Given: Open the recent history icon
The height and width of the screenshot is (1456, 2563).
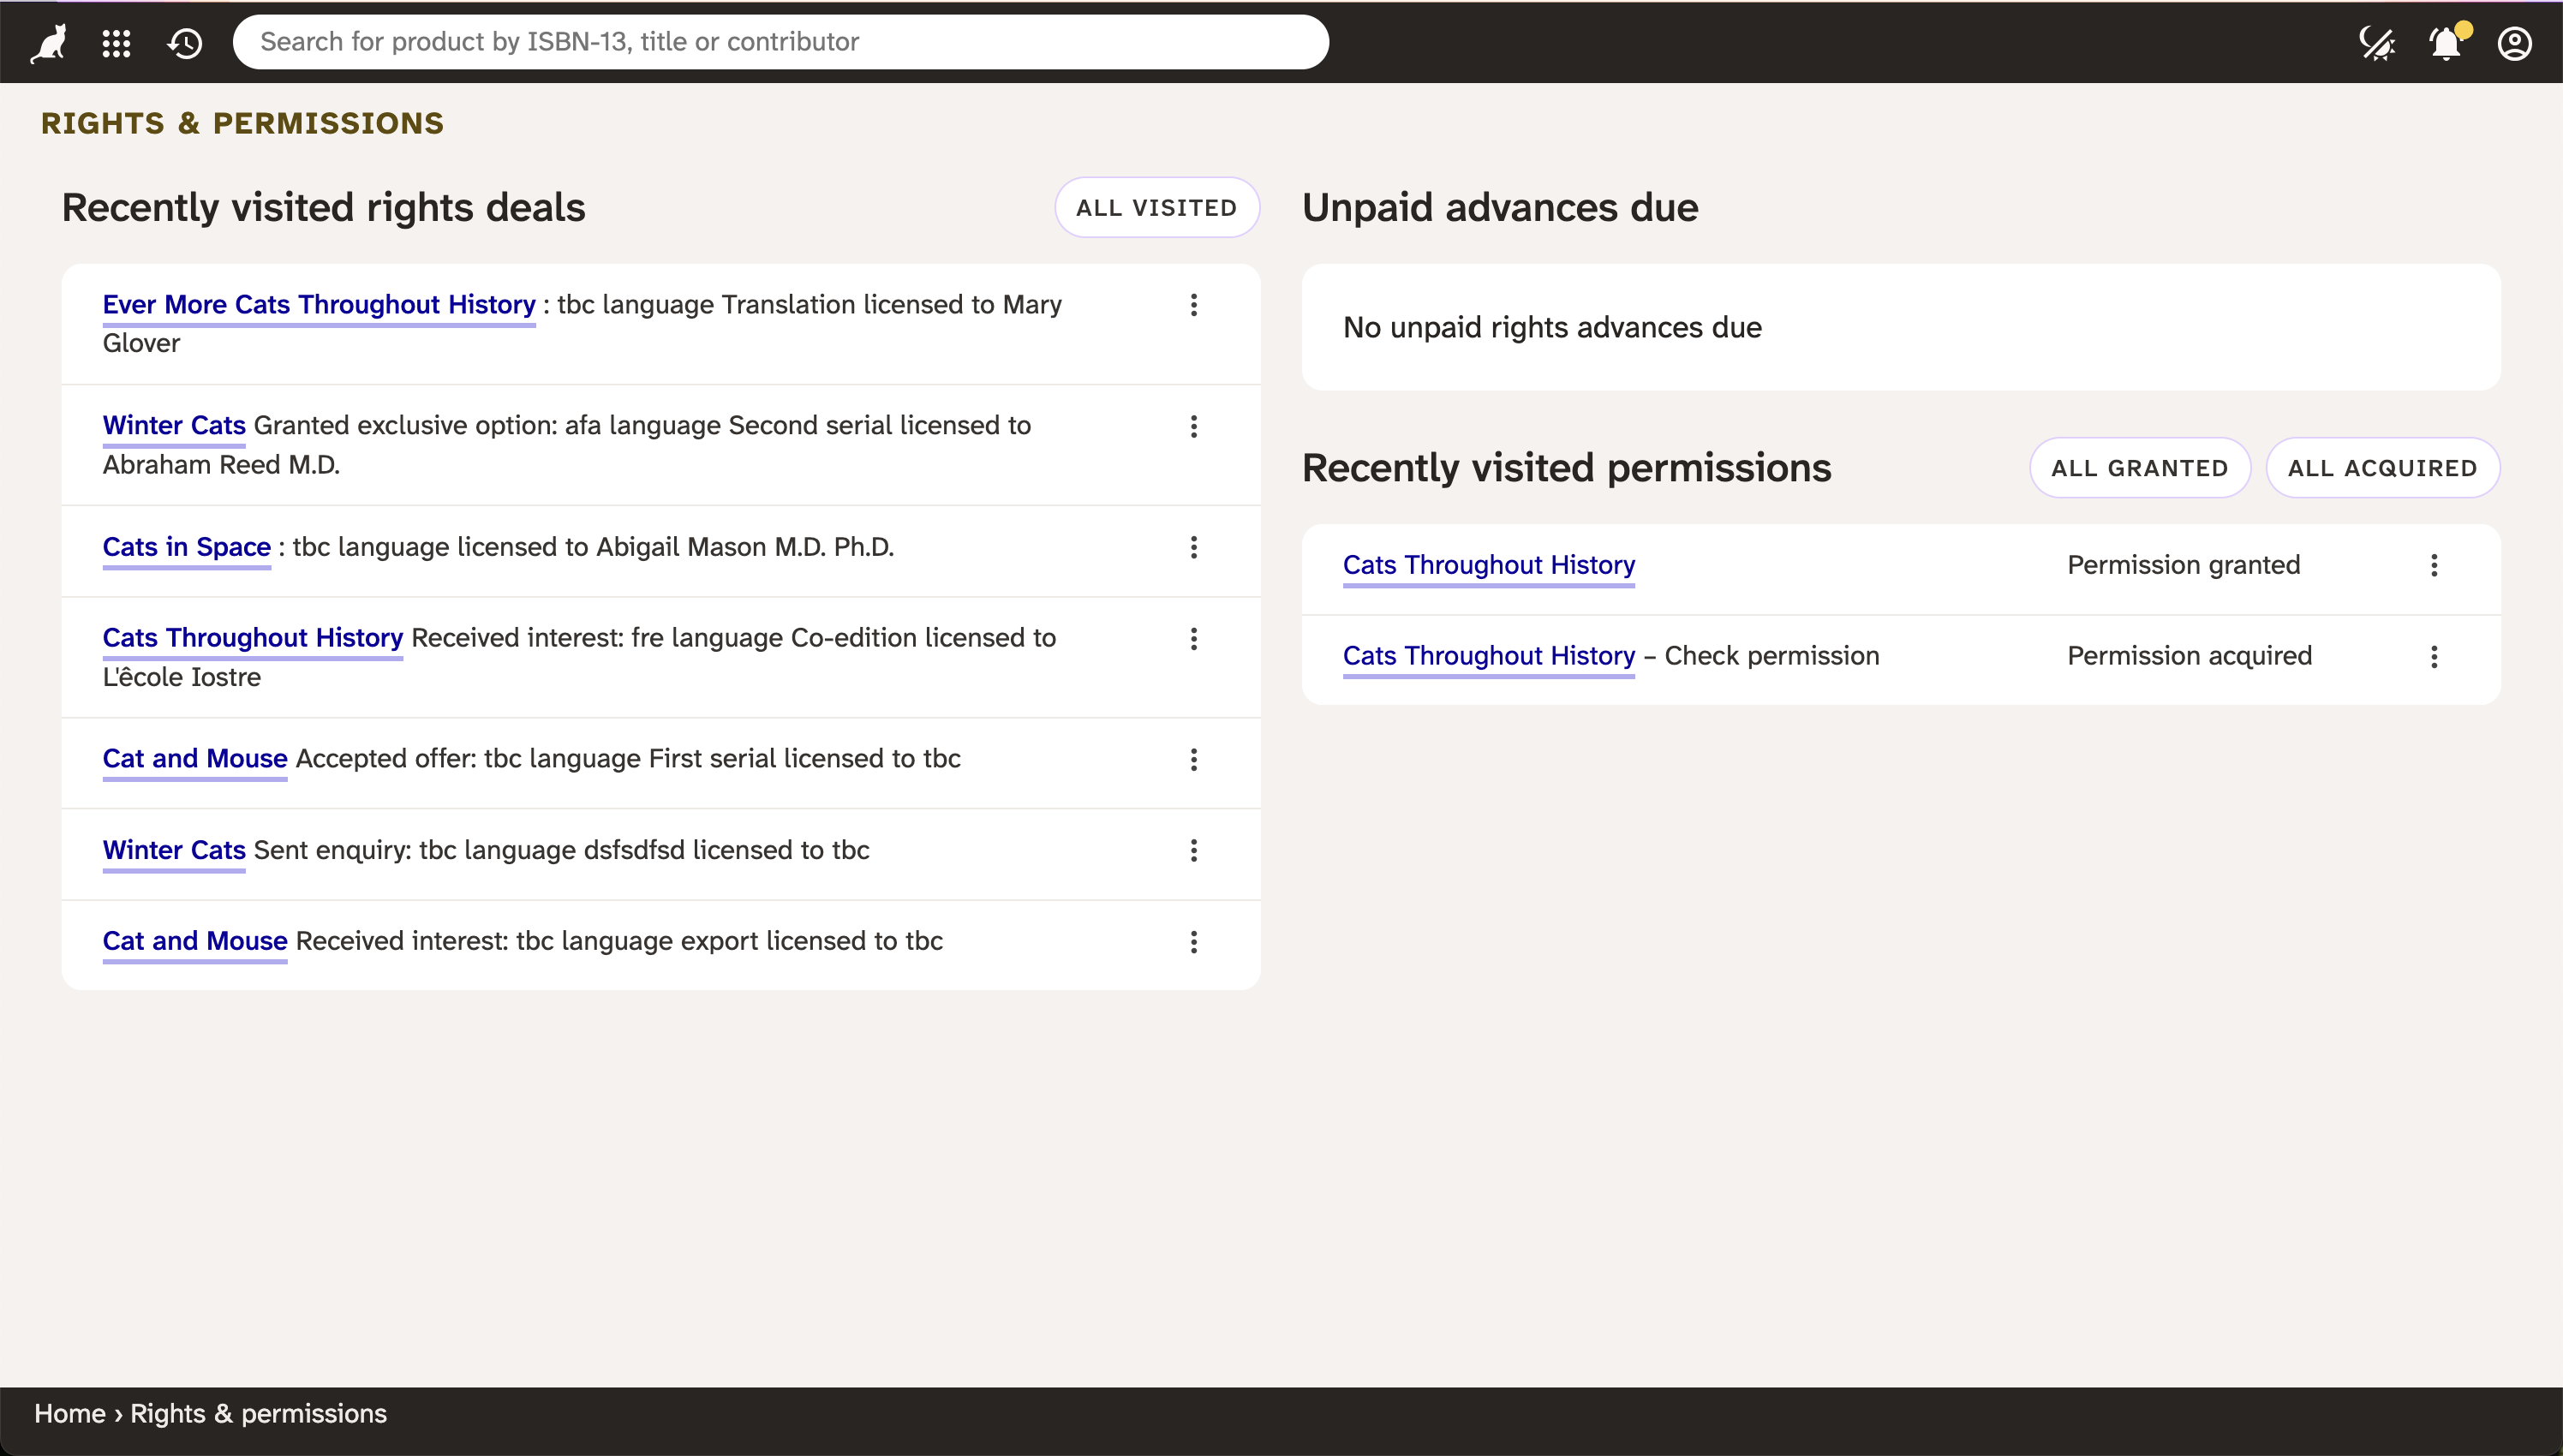Looking at the screenshot, I should click(185, 42).
